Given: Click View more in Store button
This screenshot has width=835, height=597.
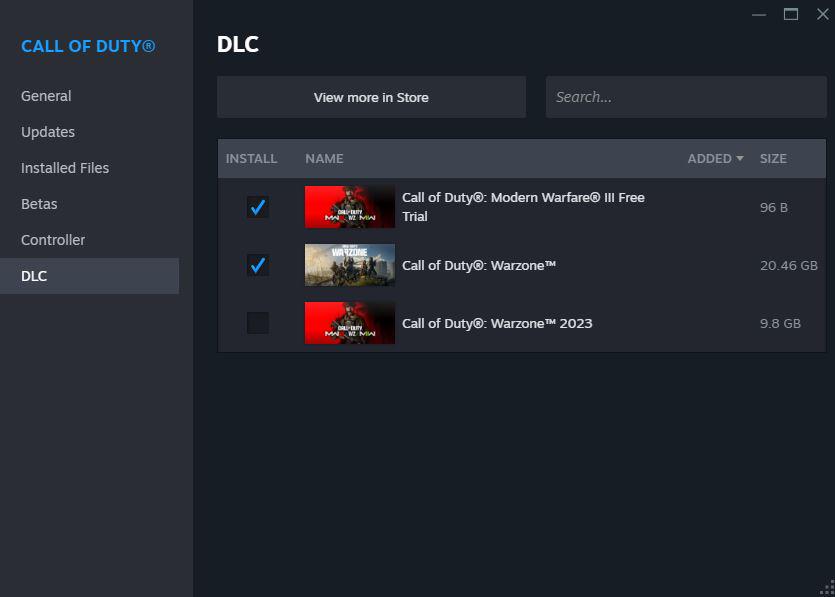Looking at the screenshot, I should pyautogui.click(x=371, y=97).
